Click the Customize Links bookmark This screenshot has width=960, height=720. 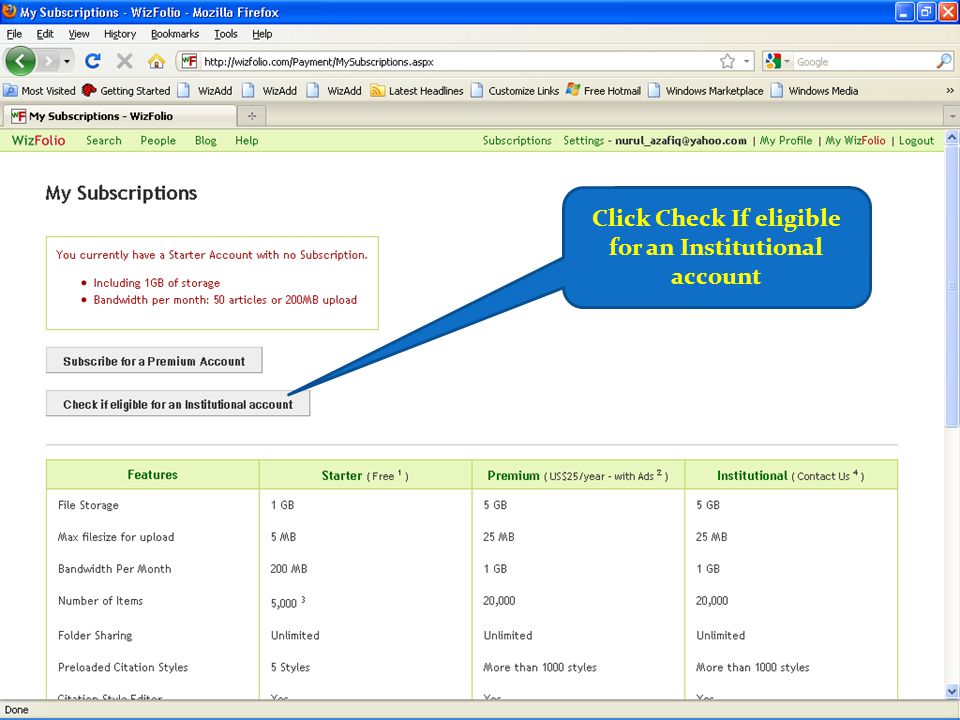coord(515,91)
